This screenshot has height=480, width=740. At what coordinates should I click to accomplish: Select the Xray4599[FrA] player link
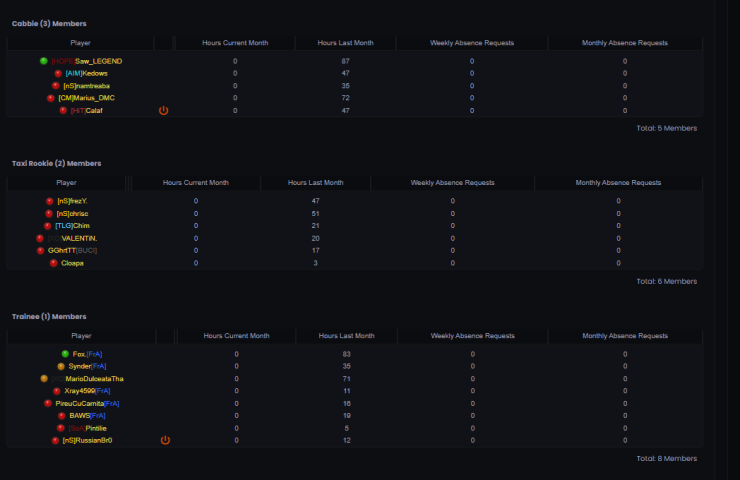point(87,391)
